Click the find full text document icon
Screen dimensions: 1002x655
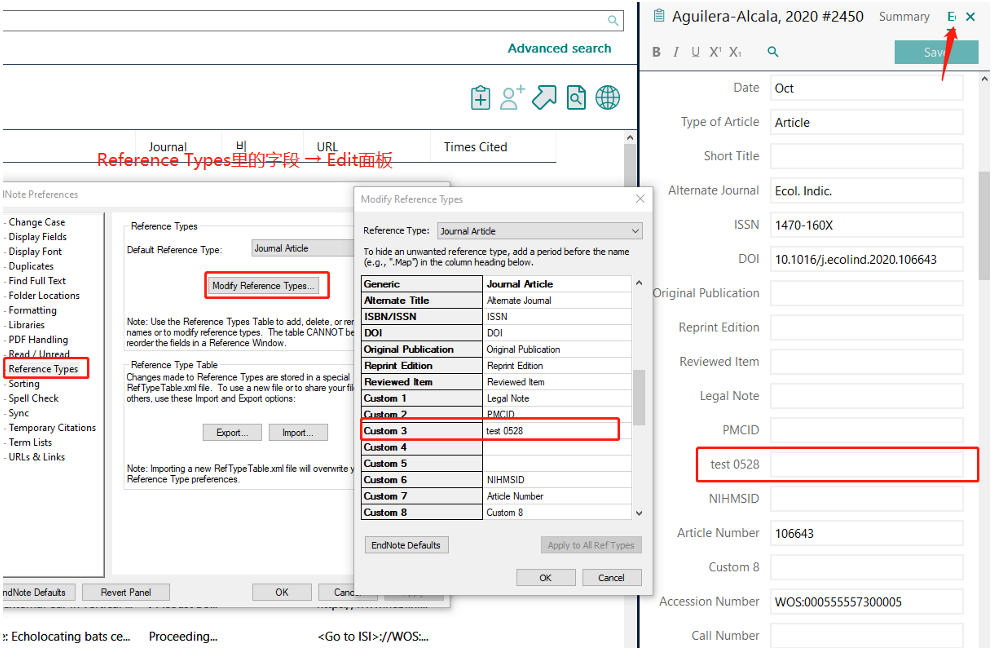(x=576, y=98)
